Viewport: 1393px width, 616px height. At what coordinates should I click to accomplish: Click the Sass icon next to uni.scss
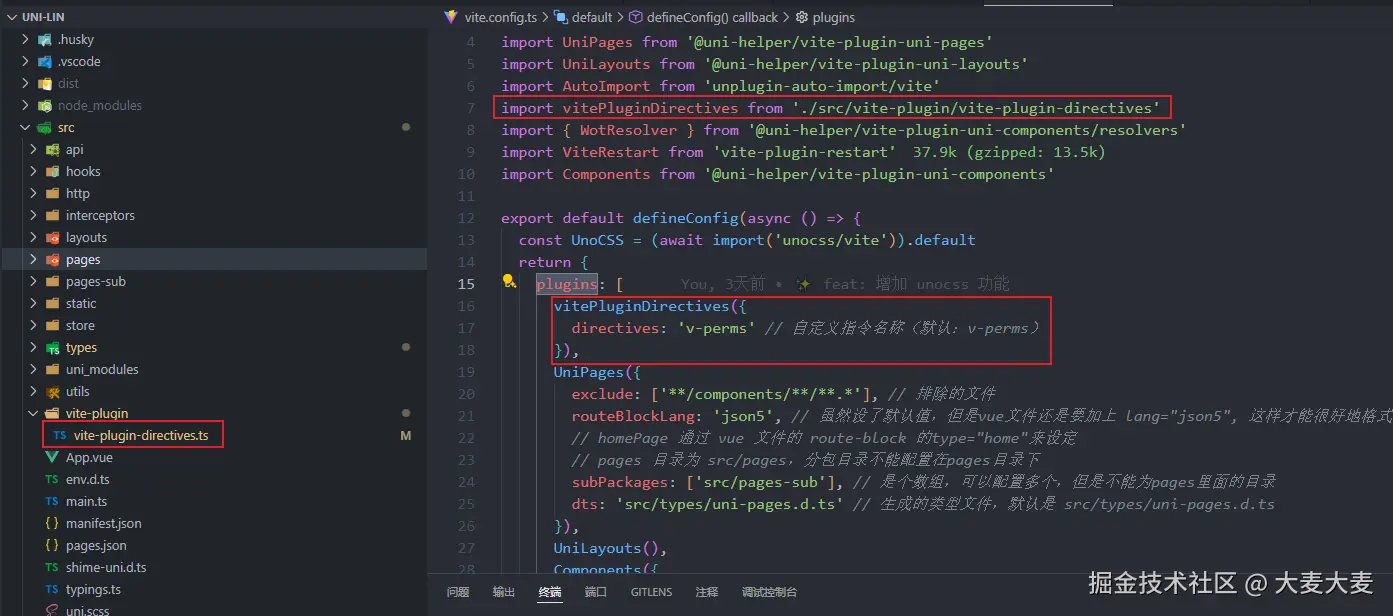tap(50, 611)
